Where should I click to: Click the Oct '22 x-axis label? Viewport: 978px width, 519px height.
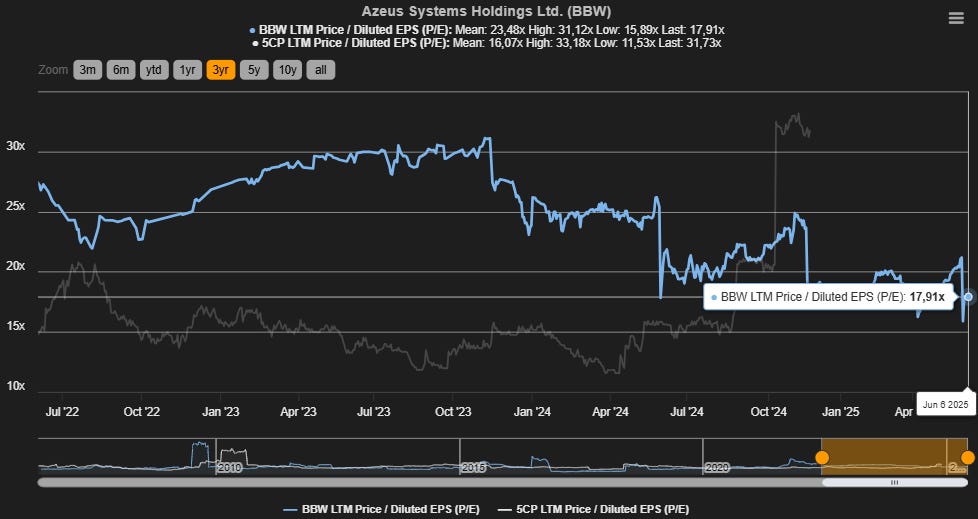pyautogui.click(x=142, y=412)
